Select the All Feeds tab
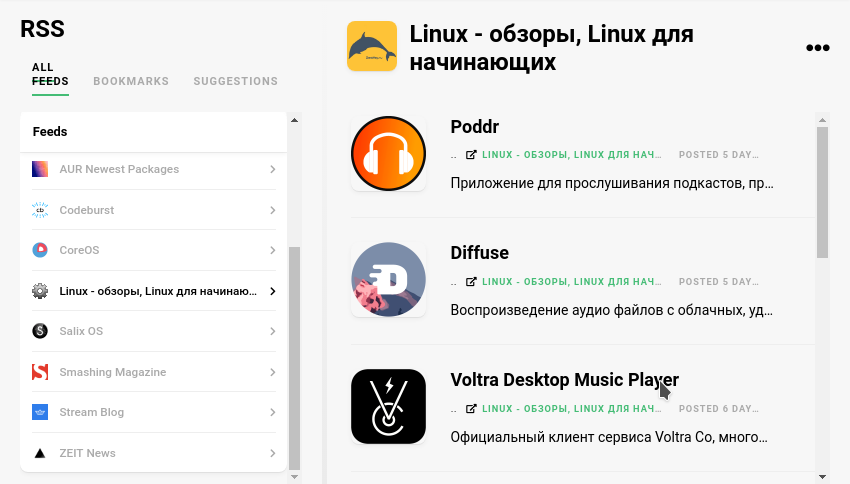The width and height of the screenshot is (850, 484). tap(50, 74)
